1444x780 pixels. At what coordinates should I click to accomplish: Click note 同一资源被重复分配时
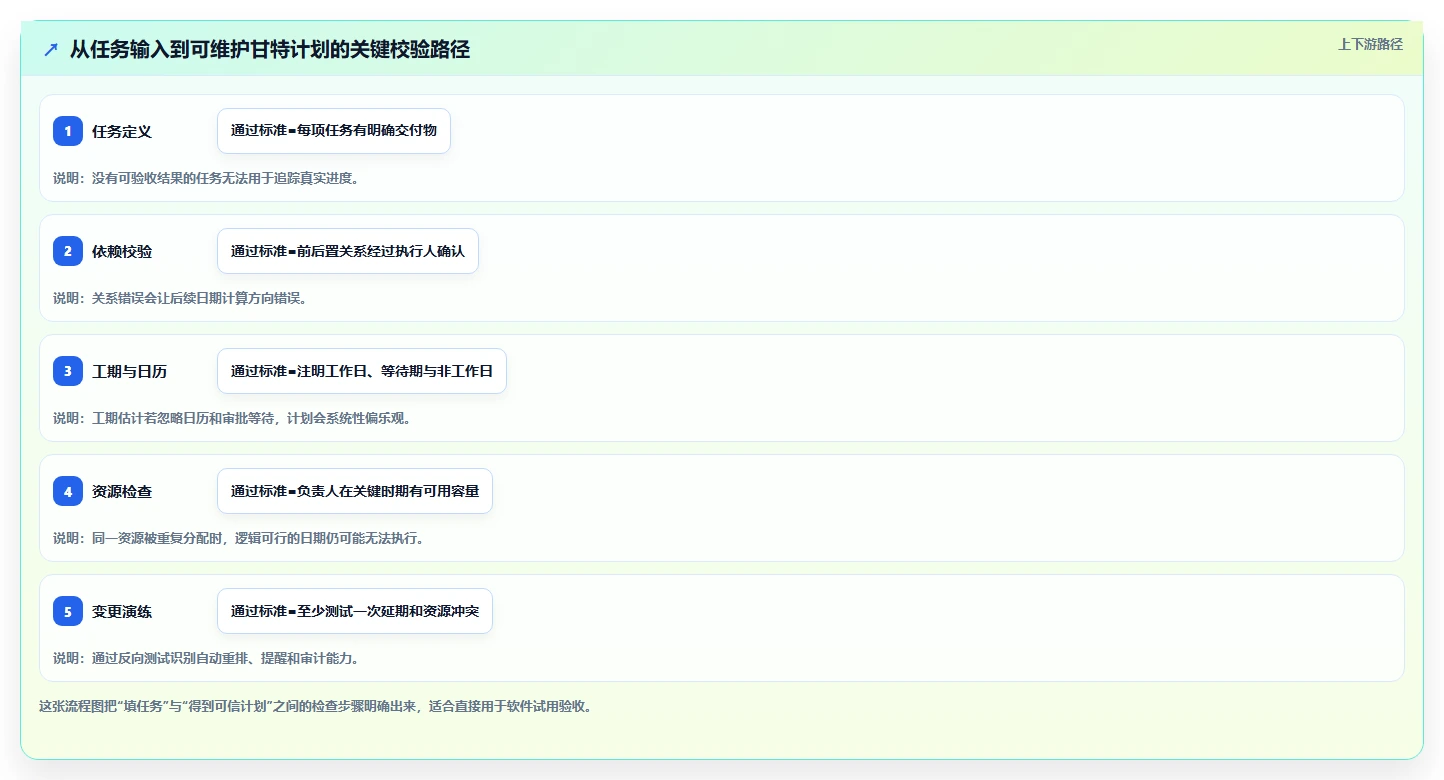(239, 538)
